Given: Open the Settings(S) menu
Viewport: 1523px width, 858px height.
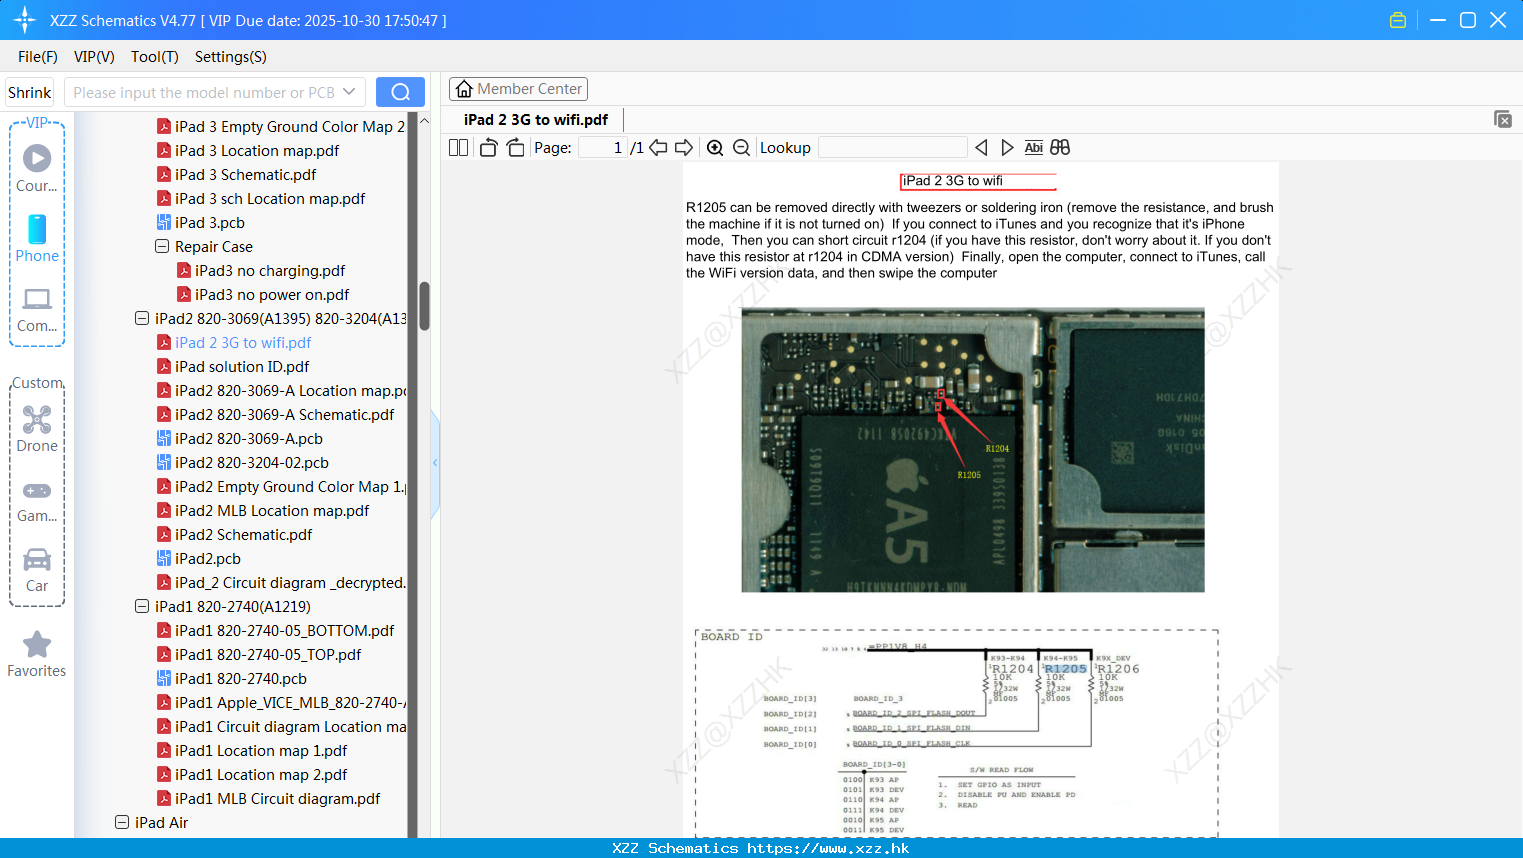Looking at the screenshot, I should click(x=231, y=57).
